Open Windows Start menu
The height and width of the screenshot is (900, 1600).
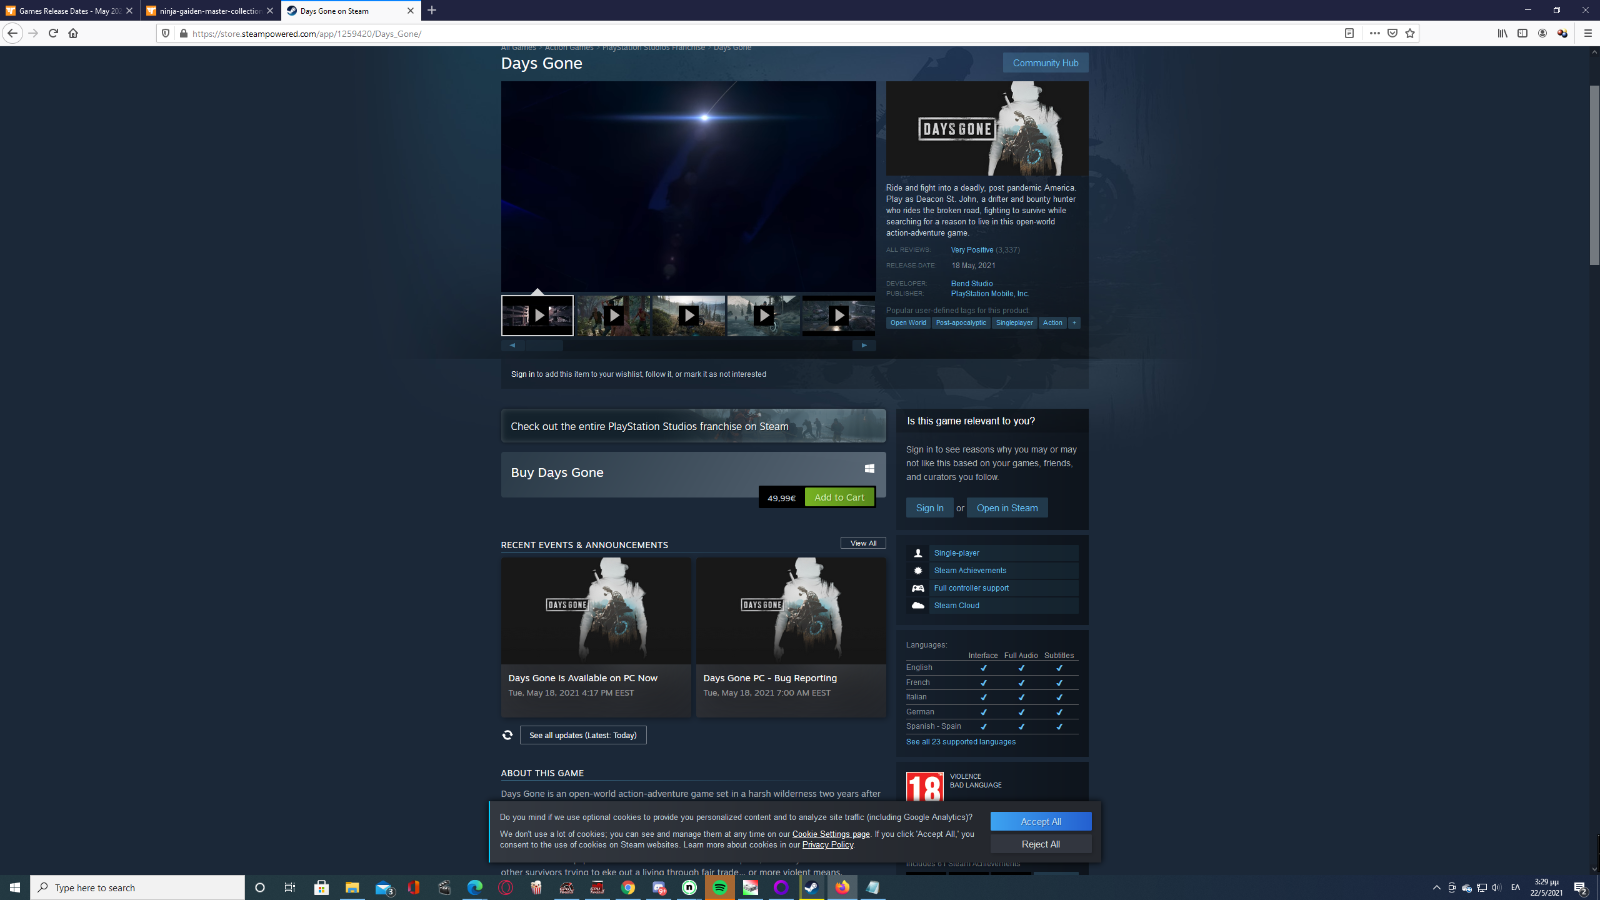(x=15, y=887)
